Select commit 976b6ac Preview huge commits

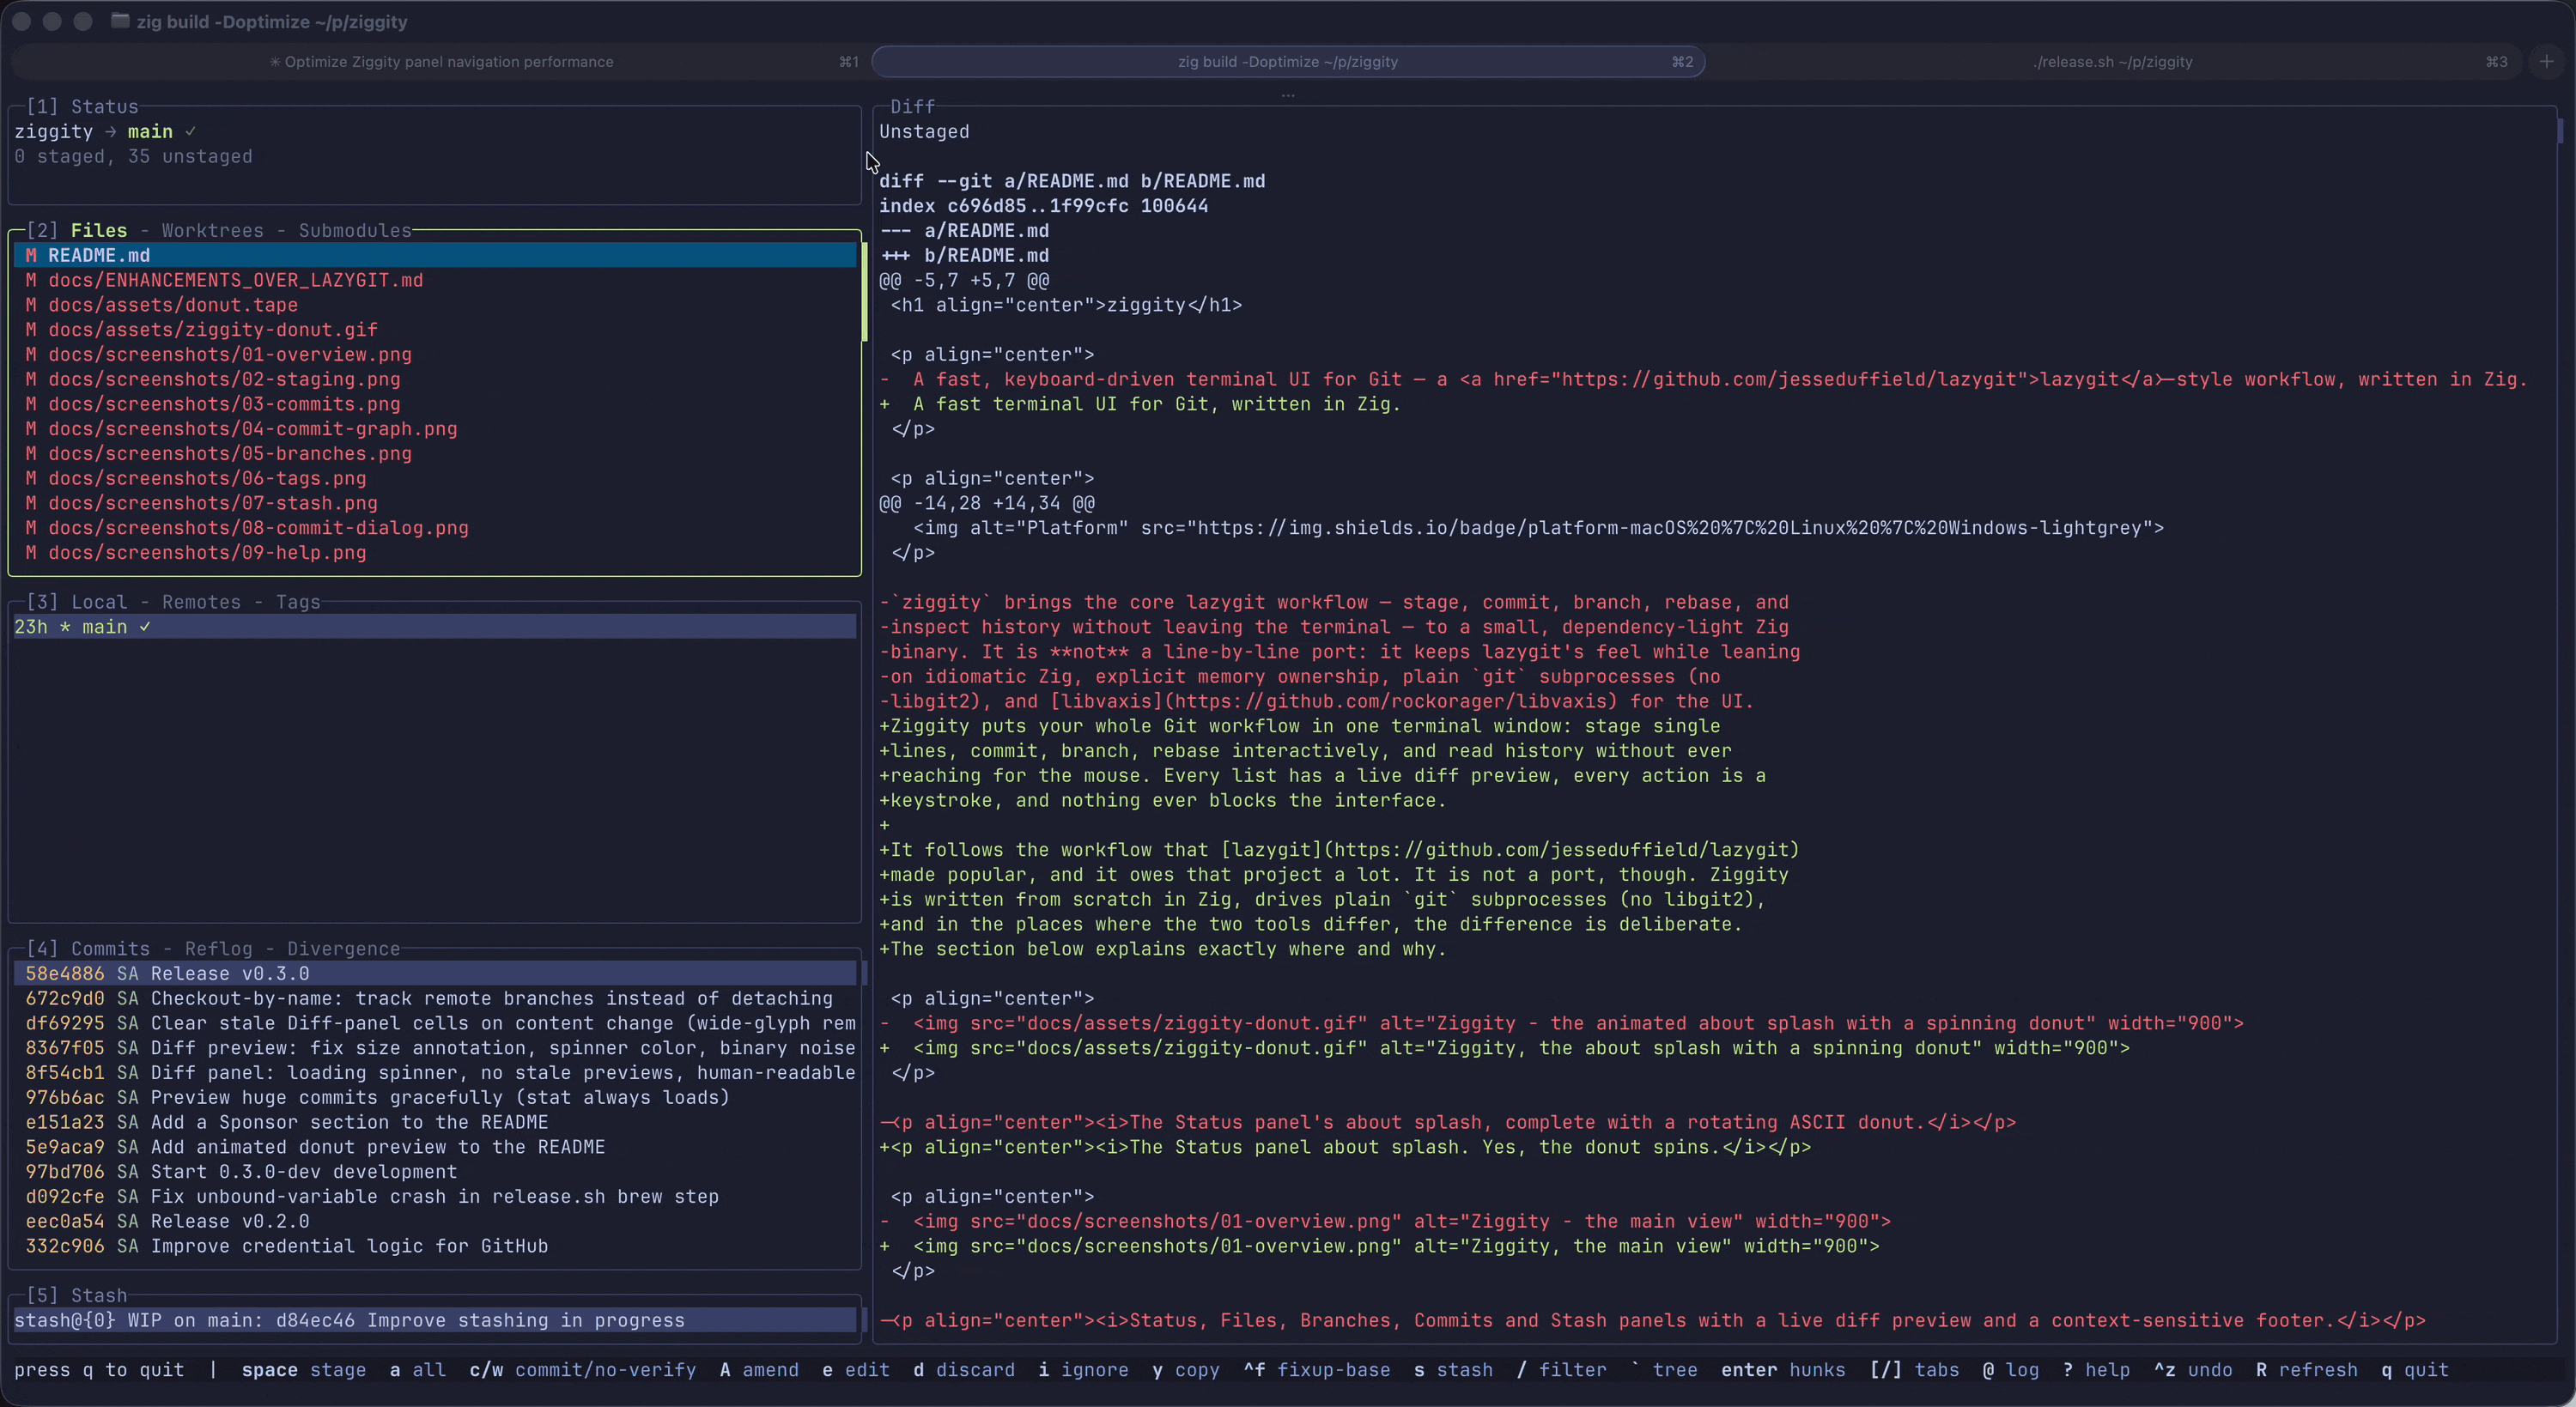435,1097
